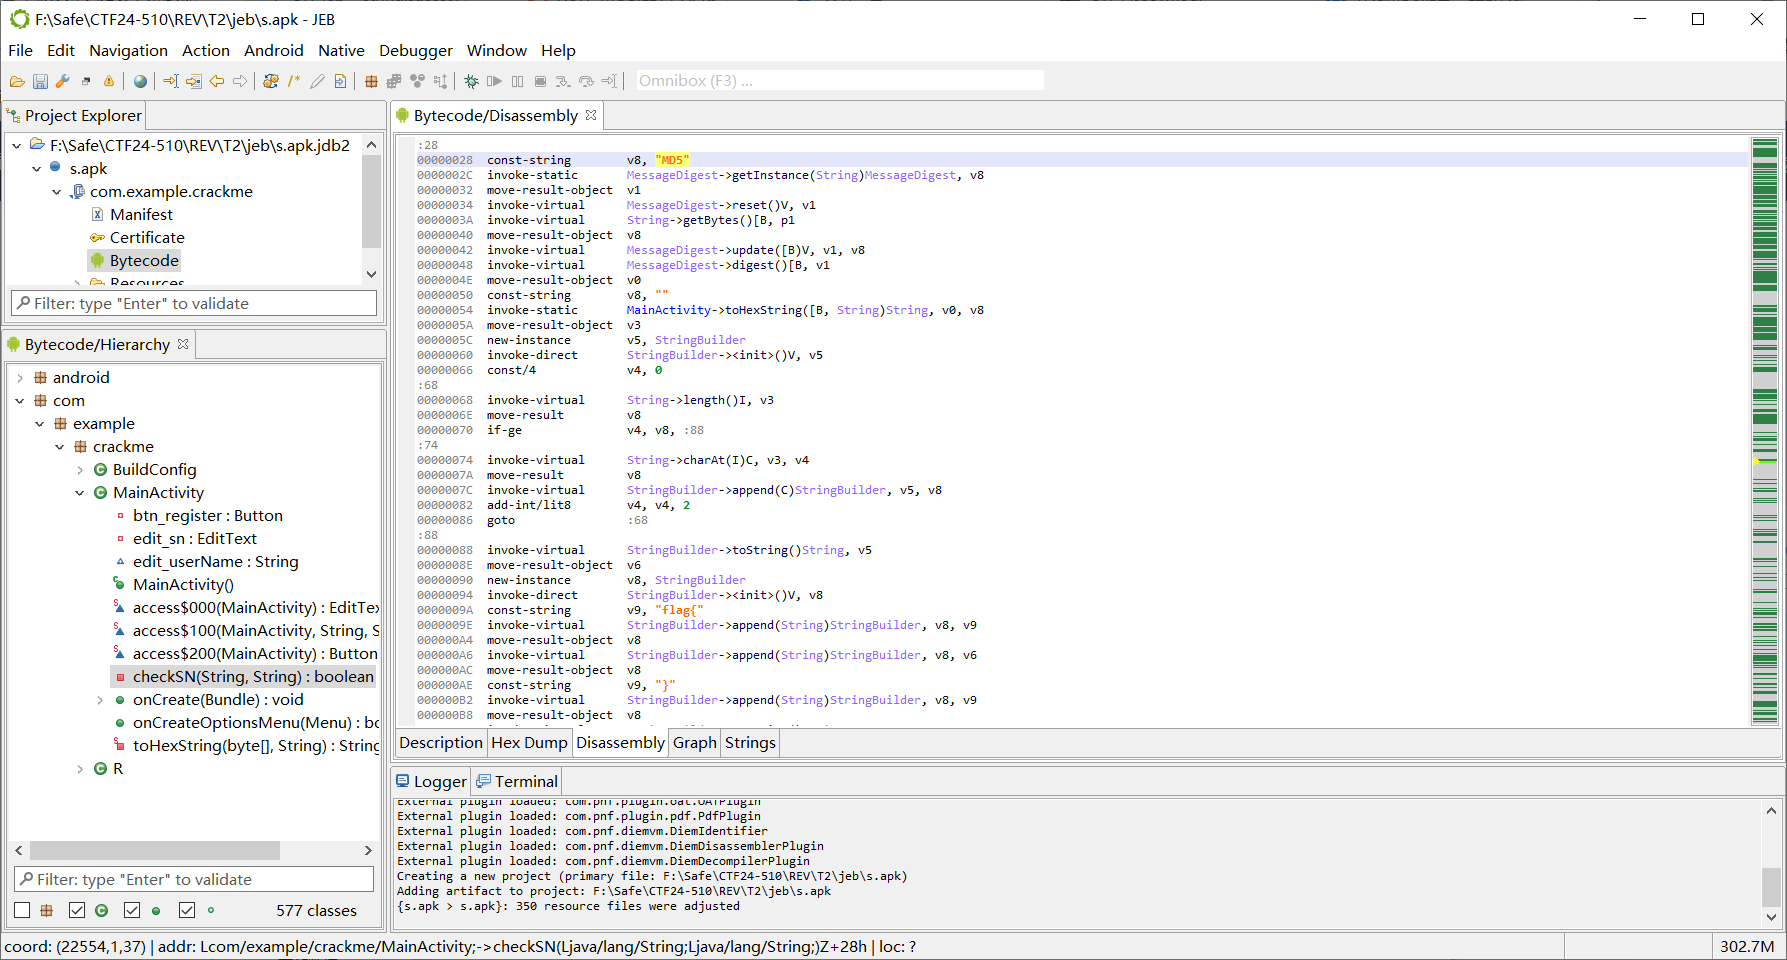
Task: Click the Logger panel vertical scrollbar thumb
Action: click(1771, 886)
